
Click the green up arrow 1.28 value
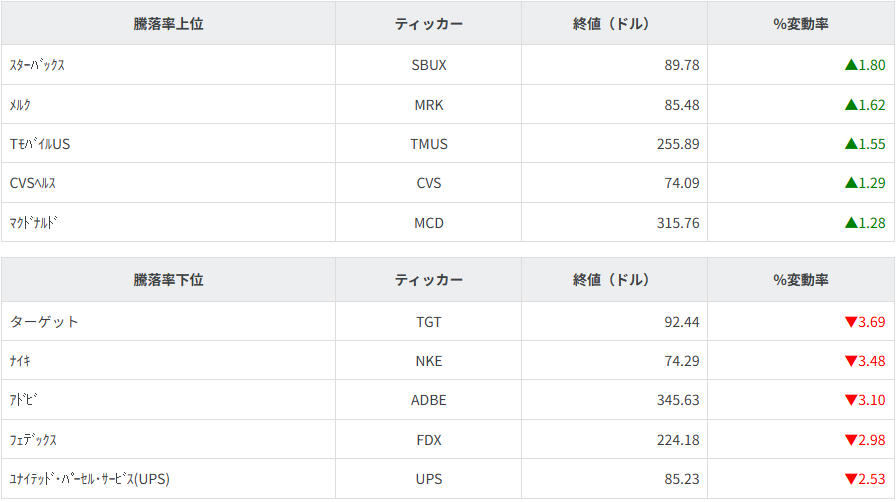pyautogui.click(x=865, y=223)
